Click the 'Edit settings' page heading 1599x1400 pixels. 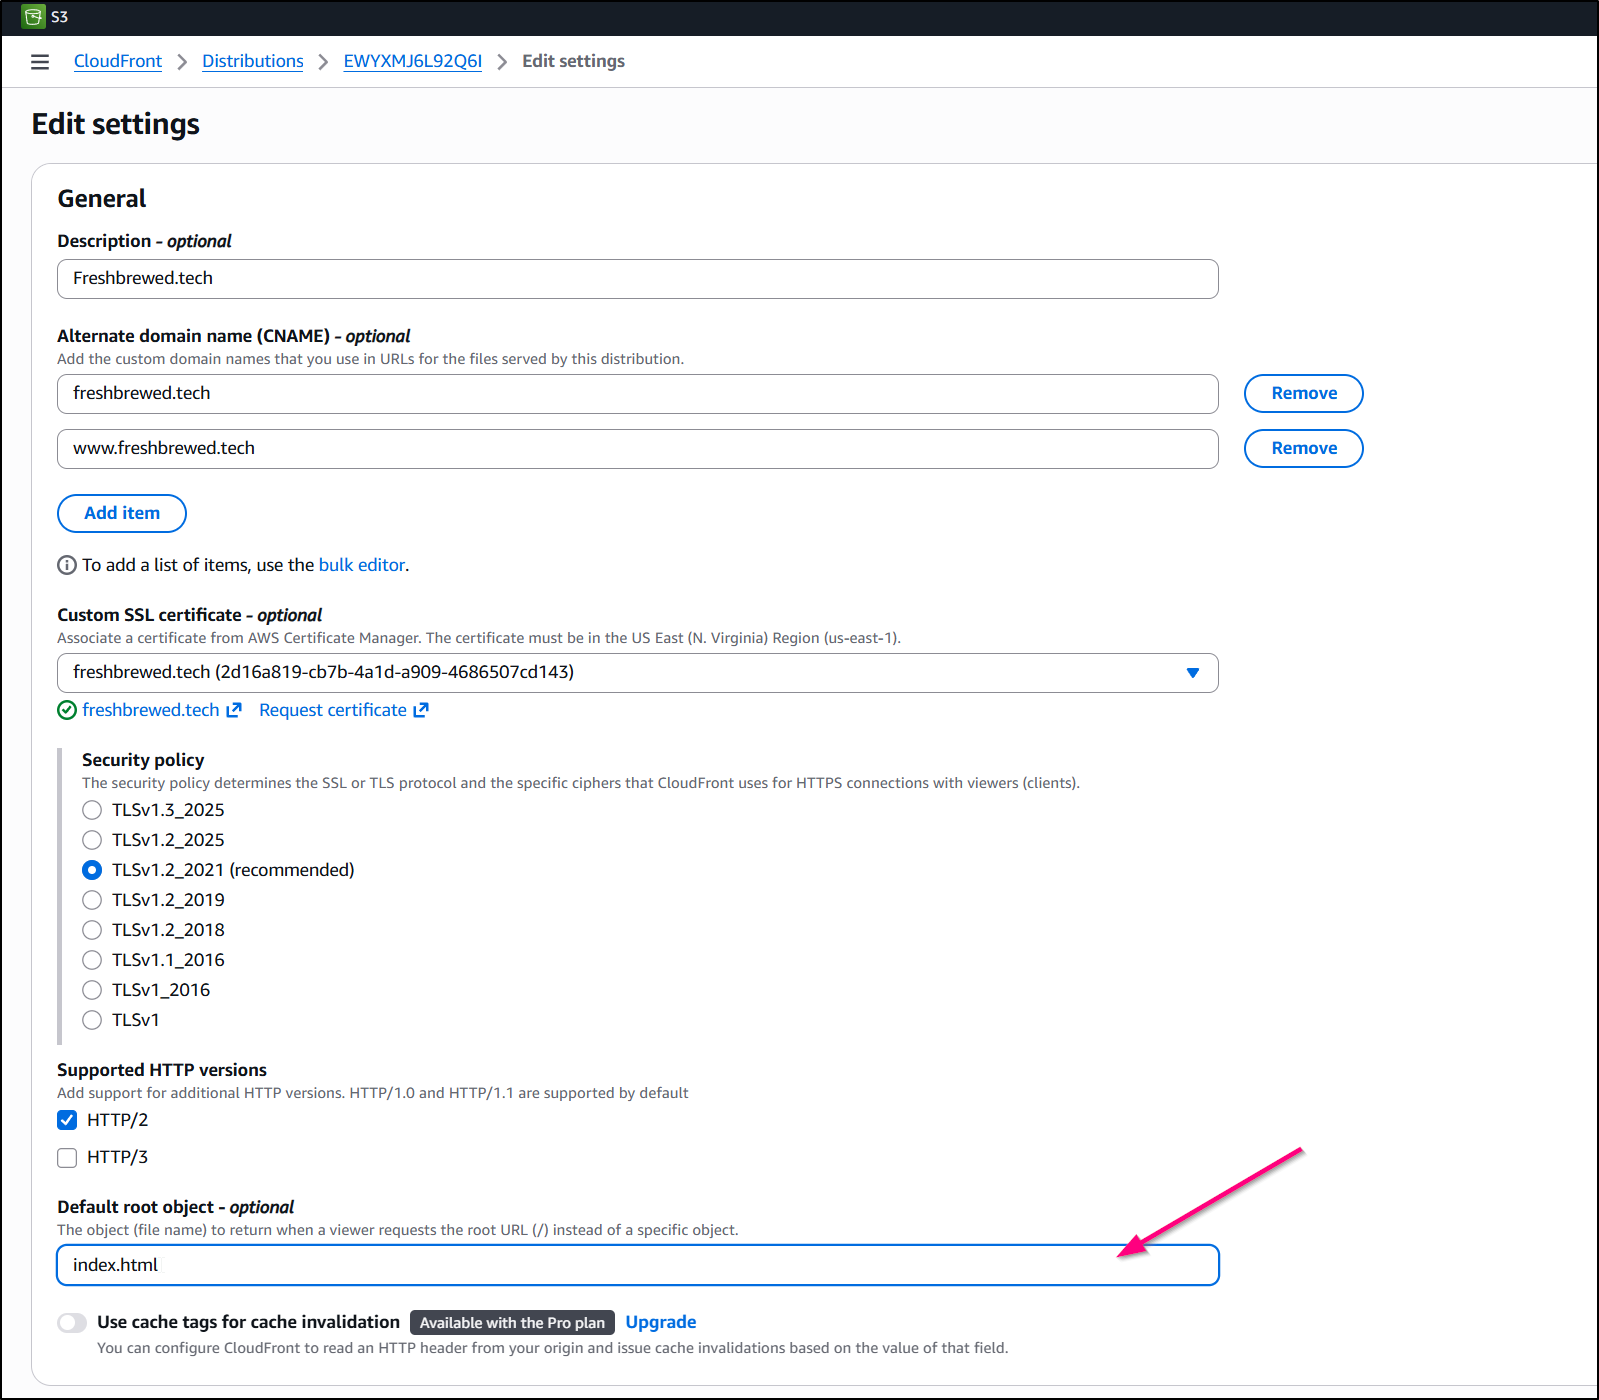click(116, 124)
